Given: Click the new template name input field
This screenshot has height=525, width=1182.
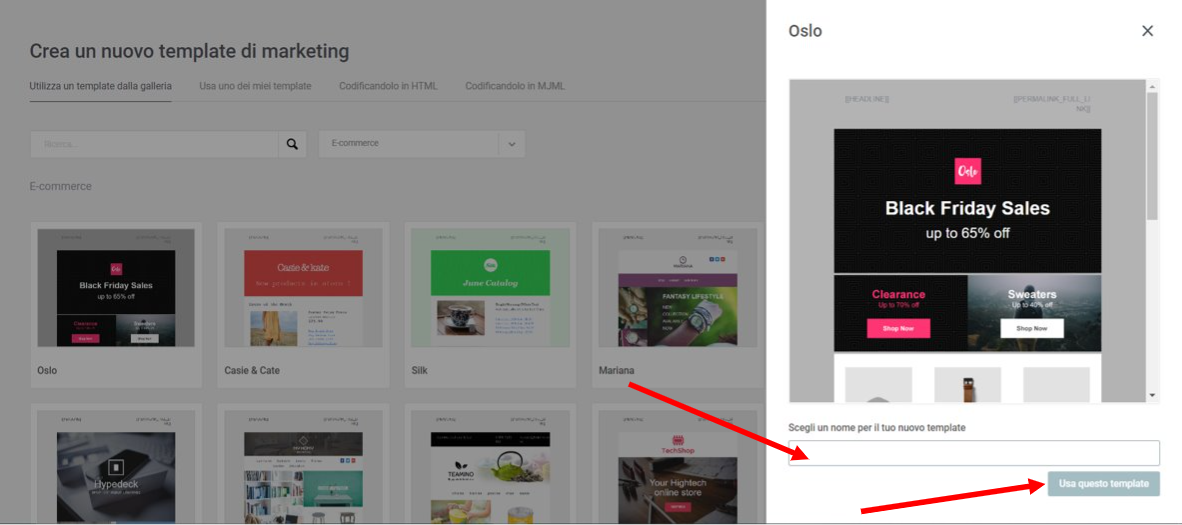Looking at the screenshot, I should tap(973, 453).
